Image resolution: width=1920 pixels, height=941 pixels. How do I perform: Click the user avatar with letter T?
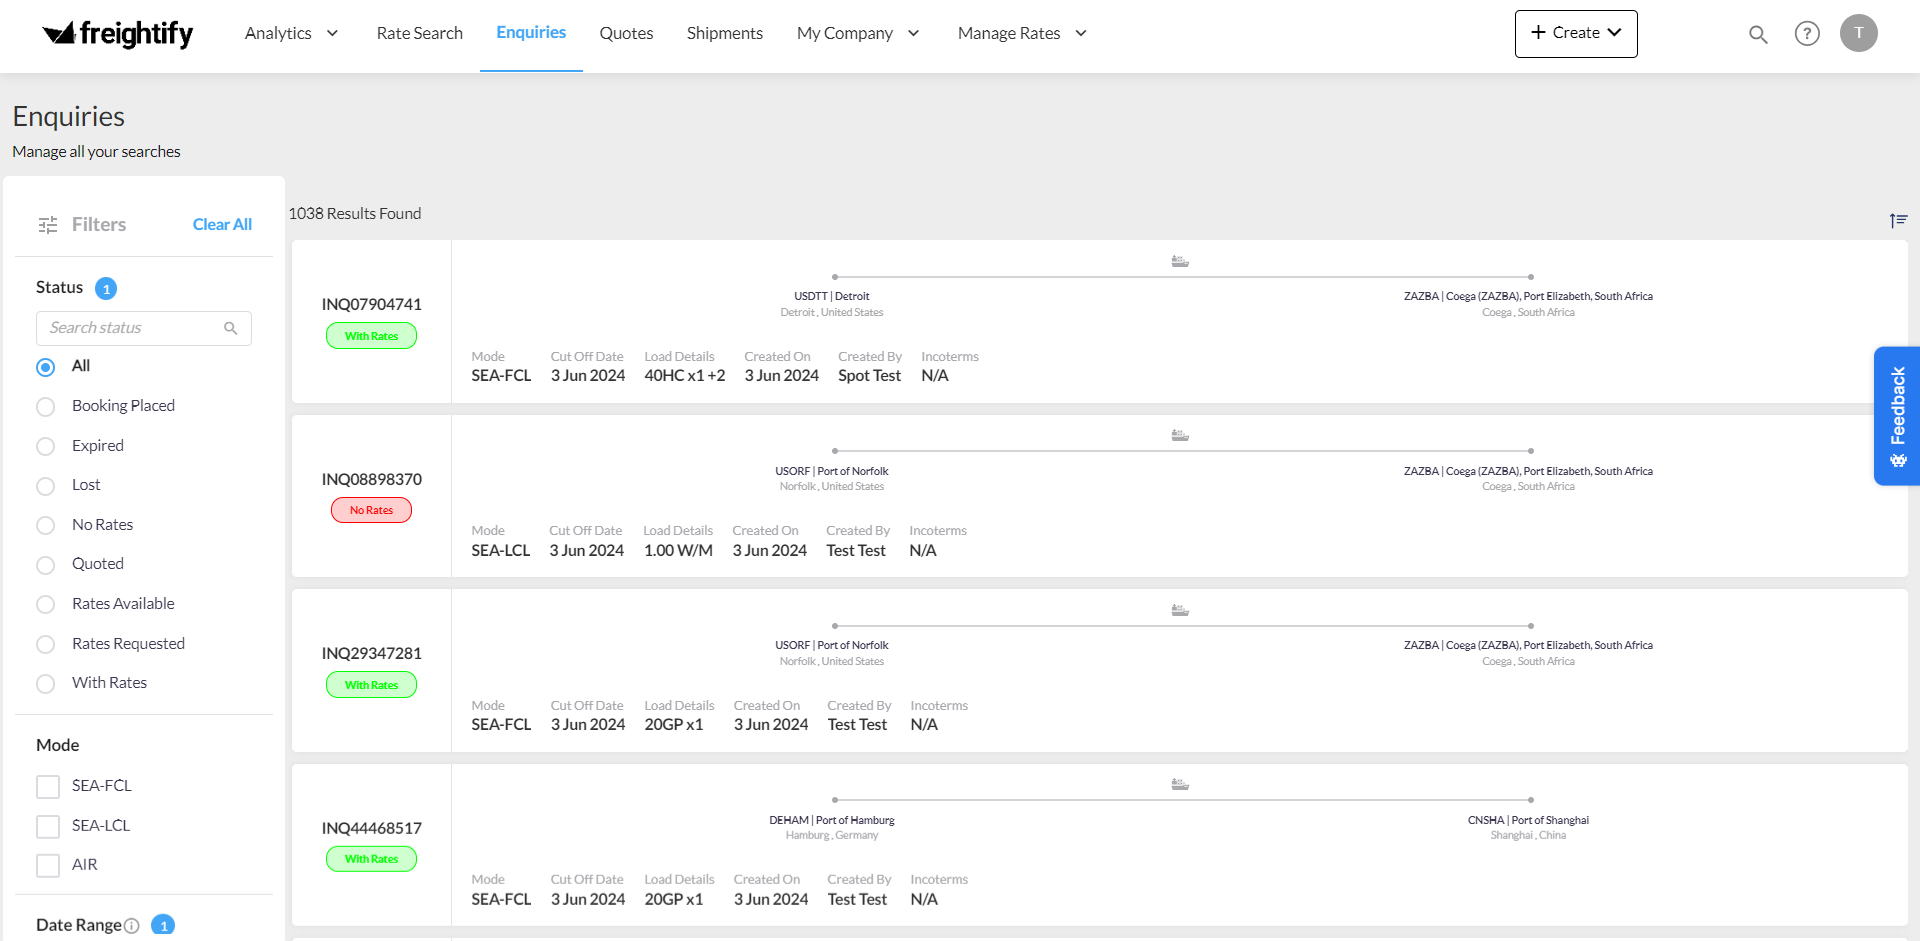(1858, 32)
